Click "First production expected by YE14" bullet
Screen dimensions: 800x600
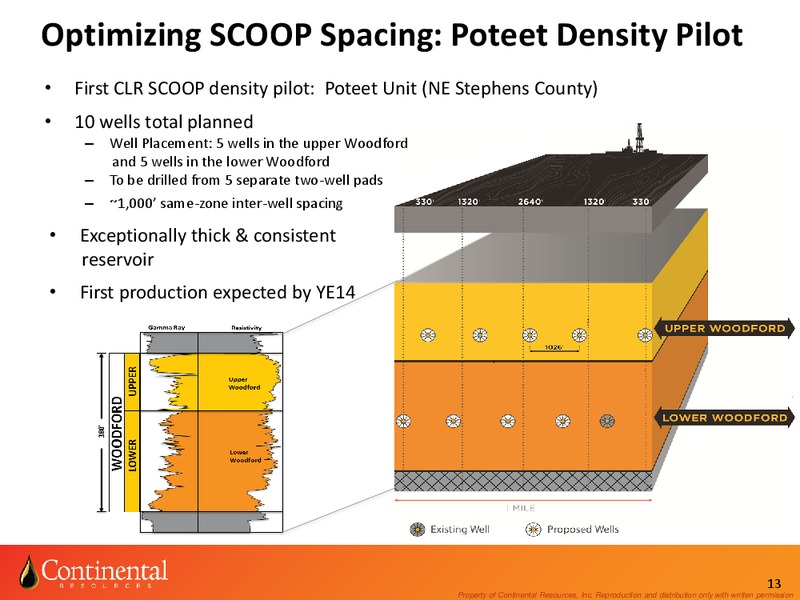click(217, 292)
